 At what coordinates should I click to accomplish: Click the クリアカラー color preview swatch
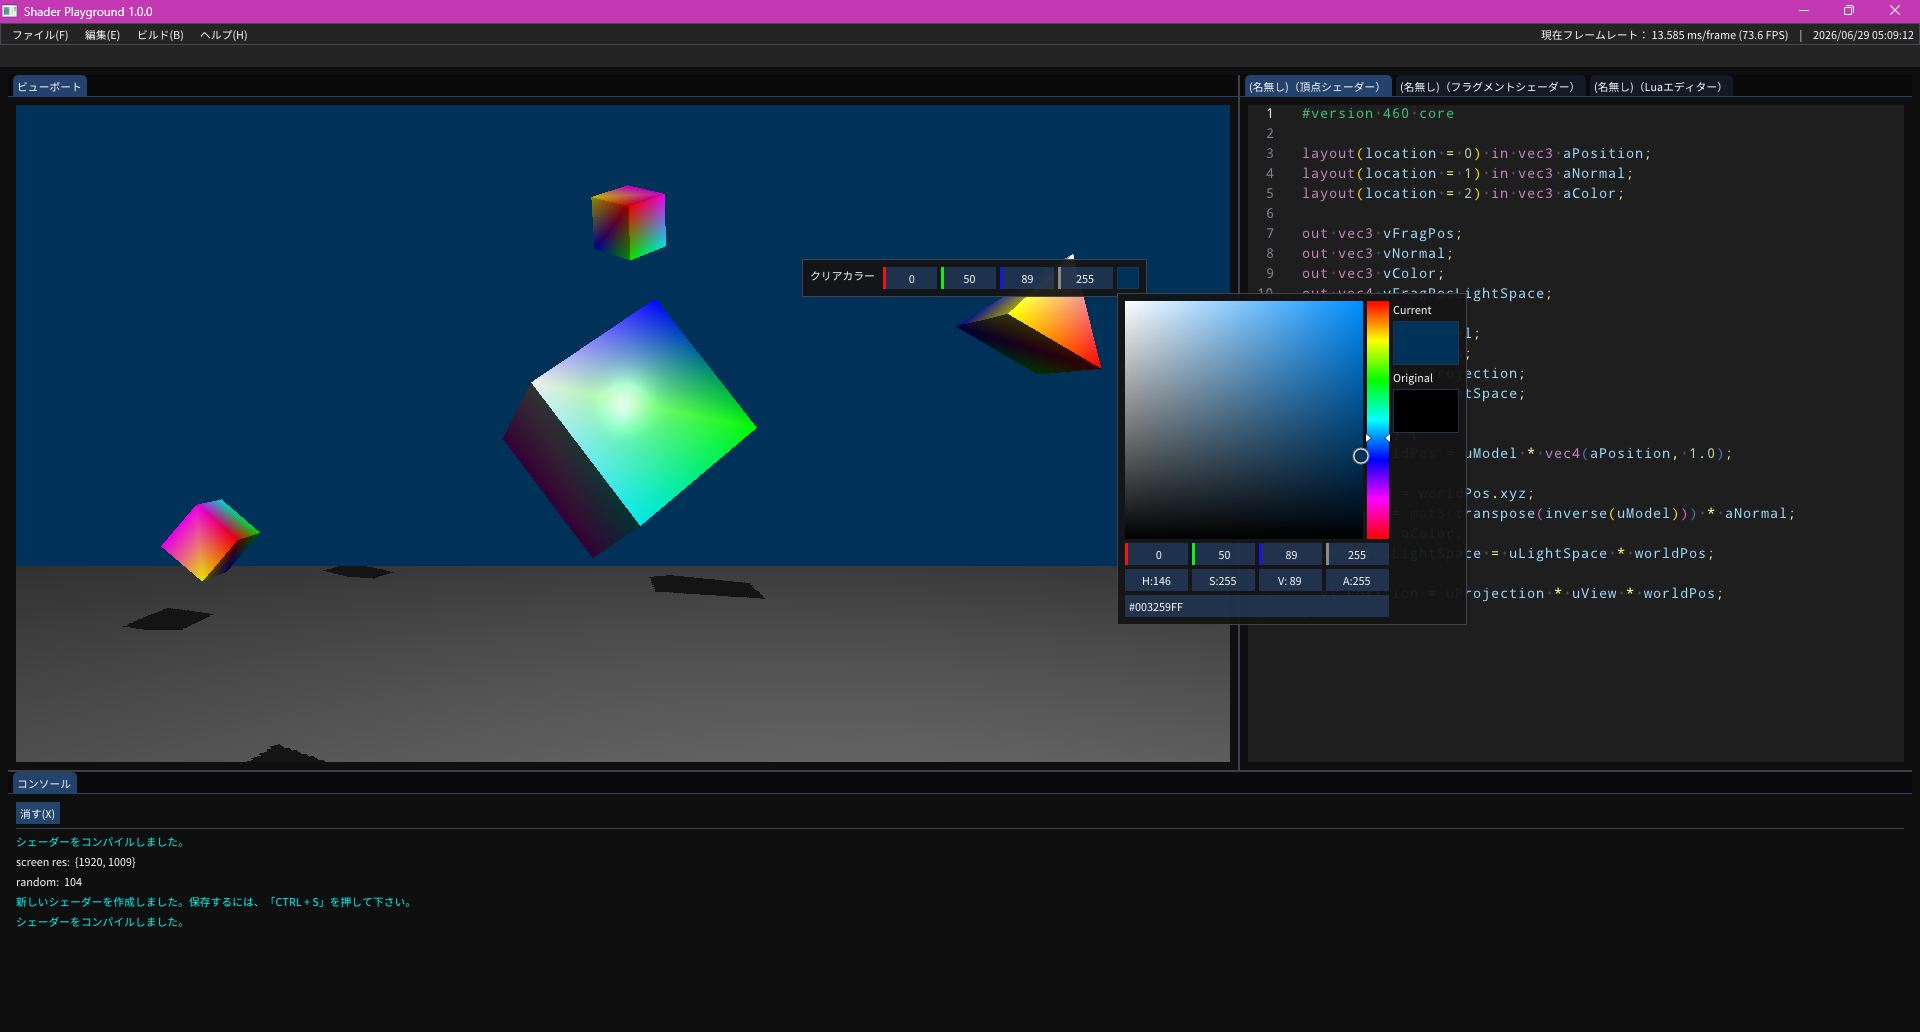click(x=1128, y=278)
